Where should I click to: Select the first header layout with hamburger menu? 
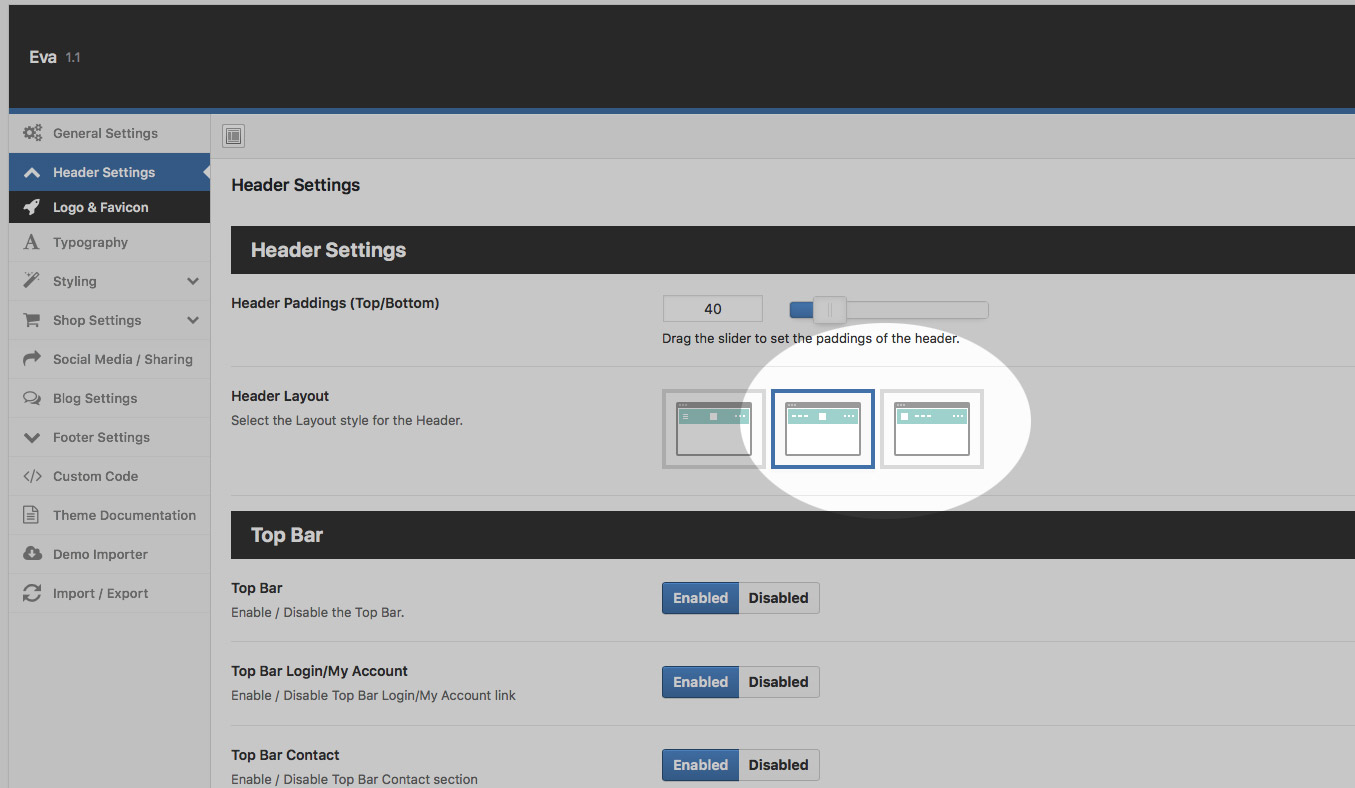[x=714, y=429]
